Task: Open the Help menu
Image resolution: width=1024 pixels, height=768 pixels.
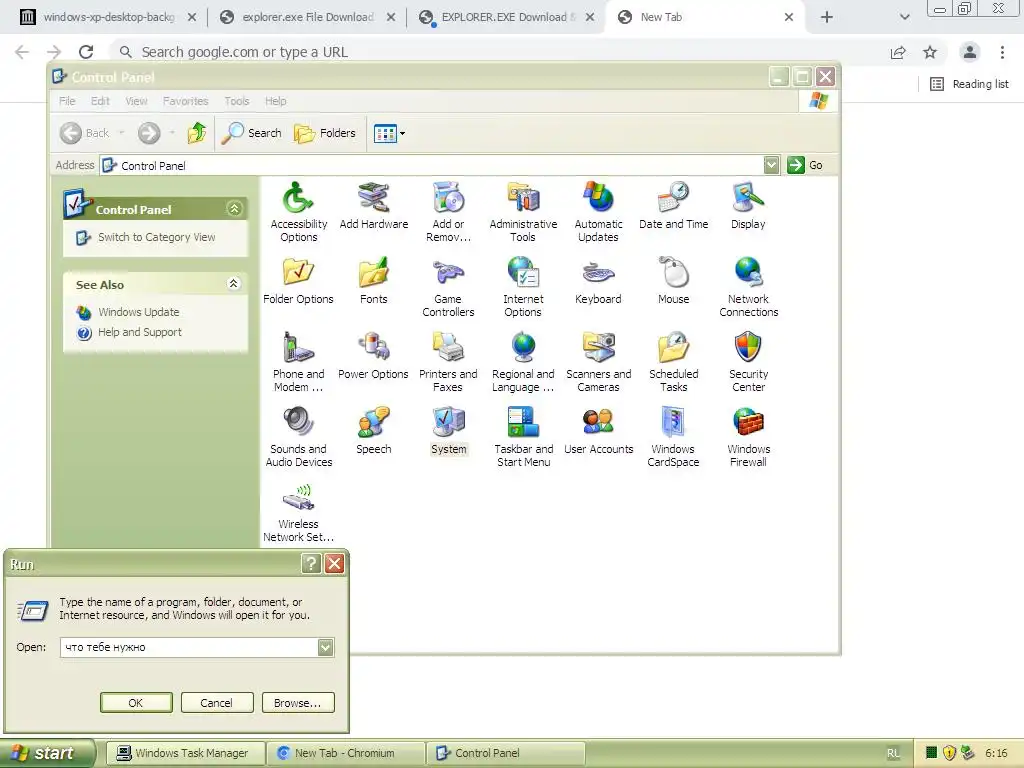Action: [x=276, y=101]
